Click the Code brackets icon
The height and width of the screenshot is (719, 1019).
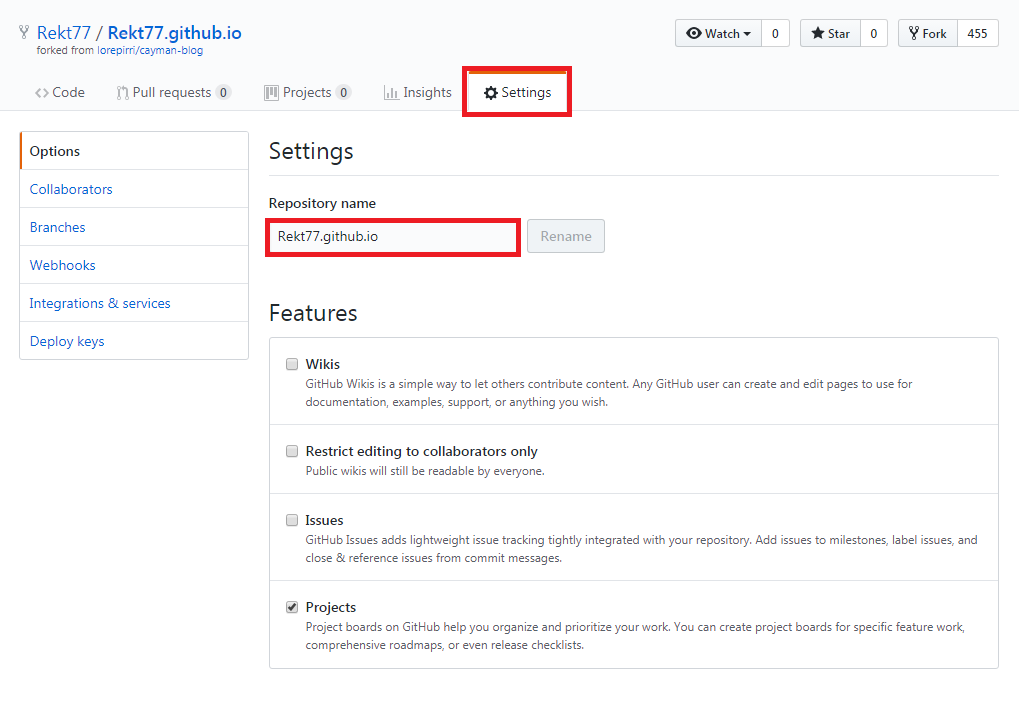(x=42, y=93)
